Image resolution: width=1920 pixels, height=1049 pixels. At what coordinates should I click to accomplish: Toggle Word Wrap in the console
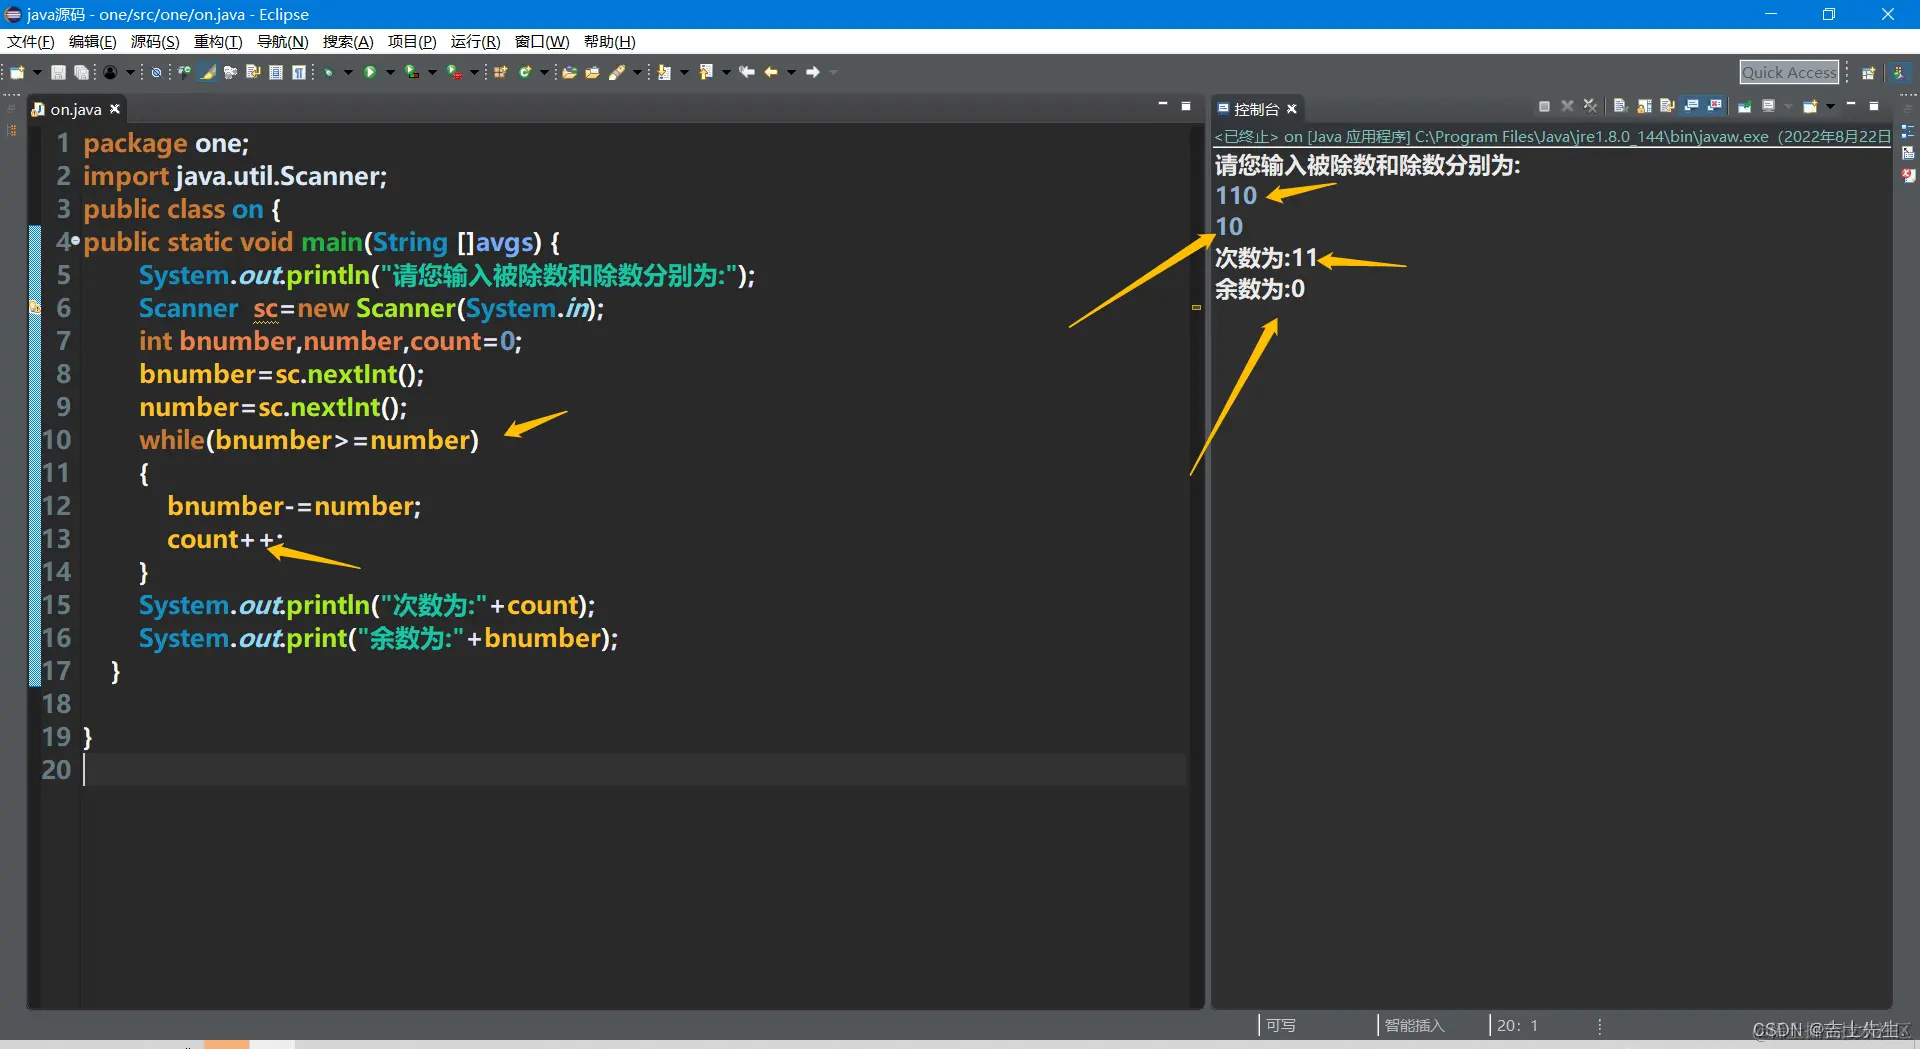pyautogui.click(x=1667, y=106)
